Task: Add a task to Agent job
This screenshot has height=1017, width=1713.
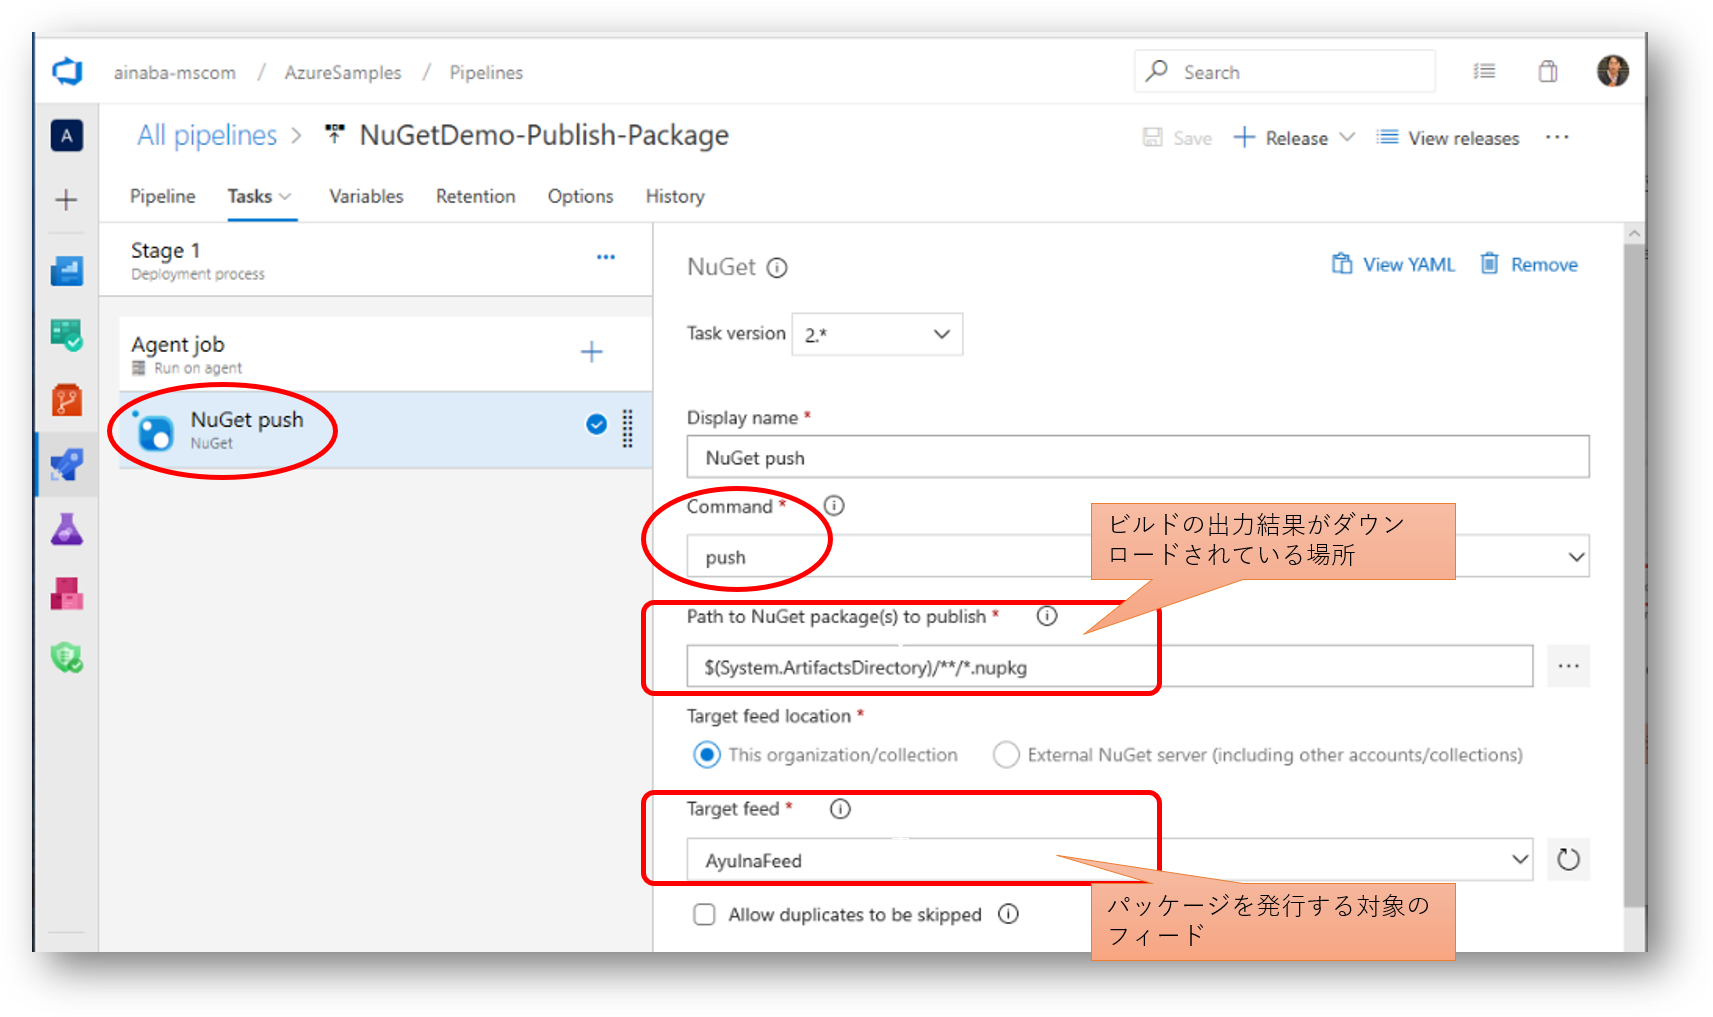Action: 592,352
